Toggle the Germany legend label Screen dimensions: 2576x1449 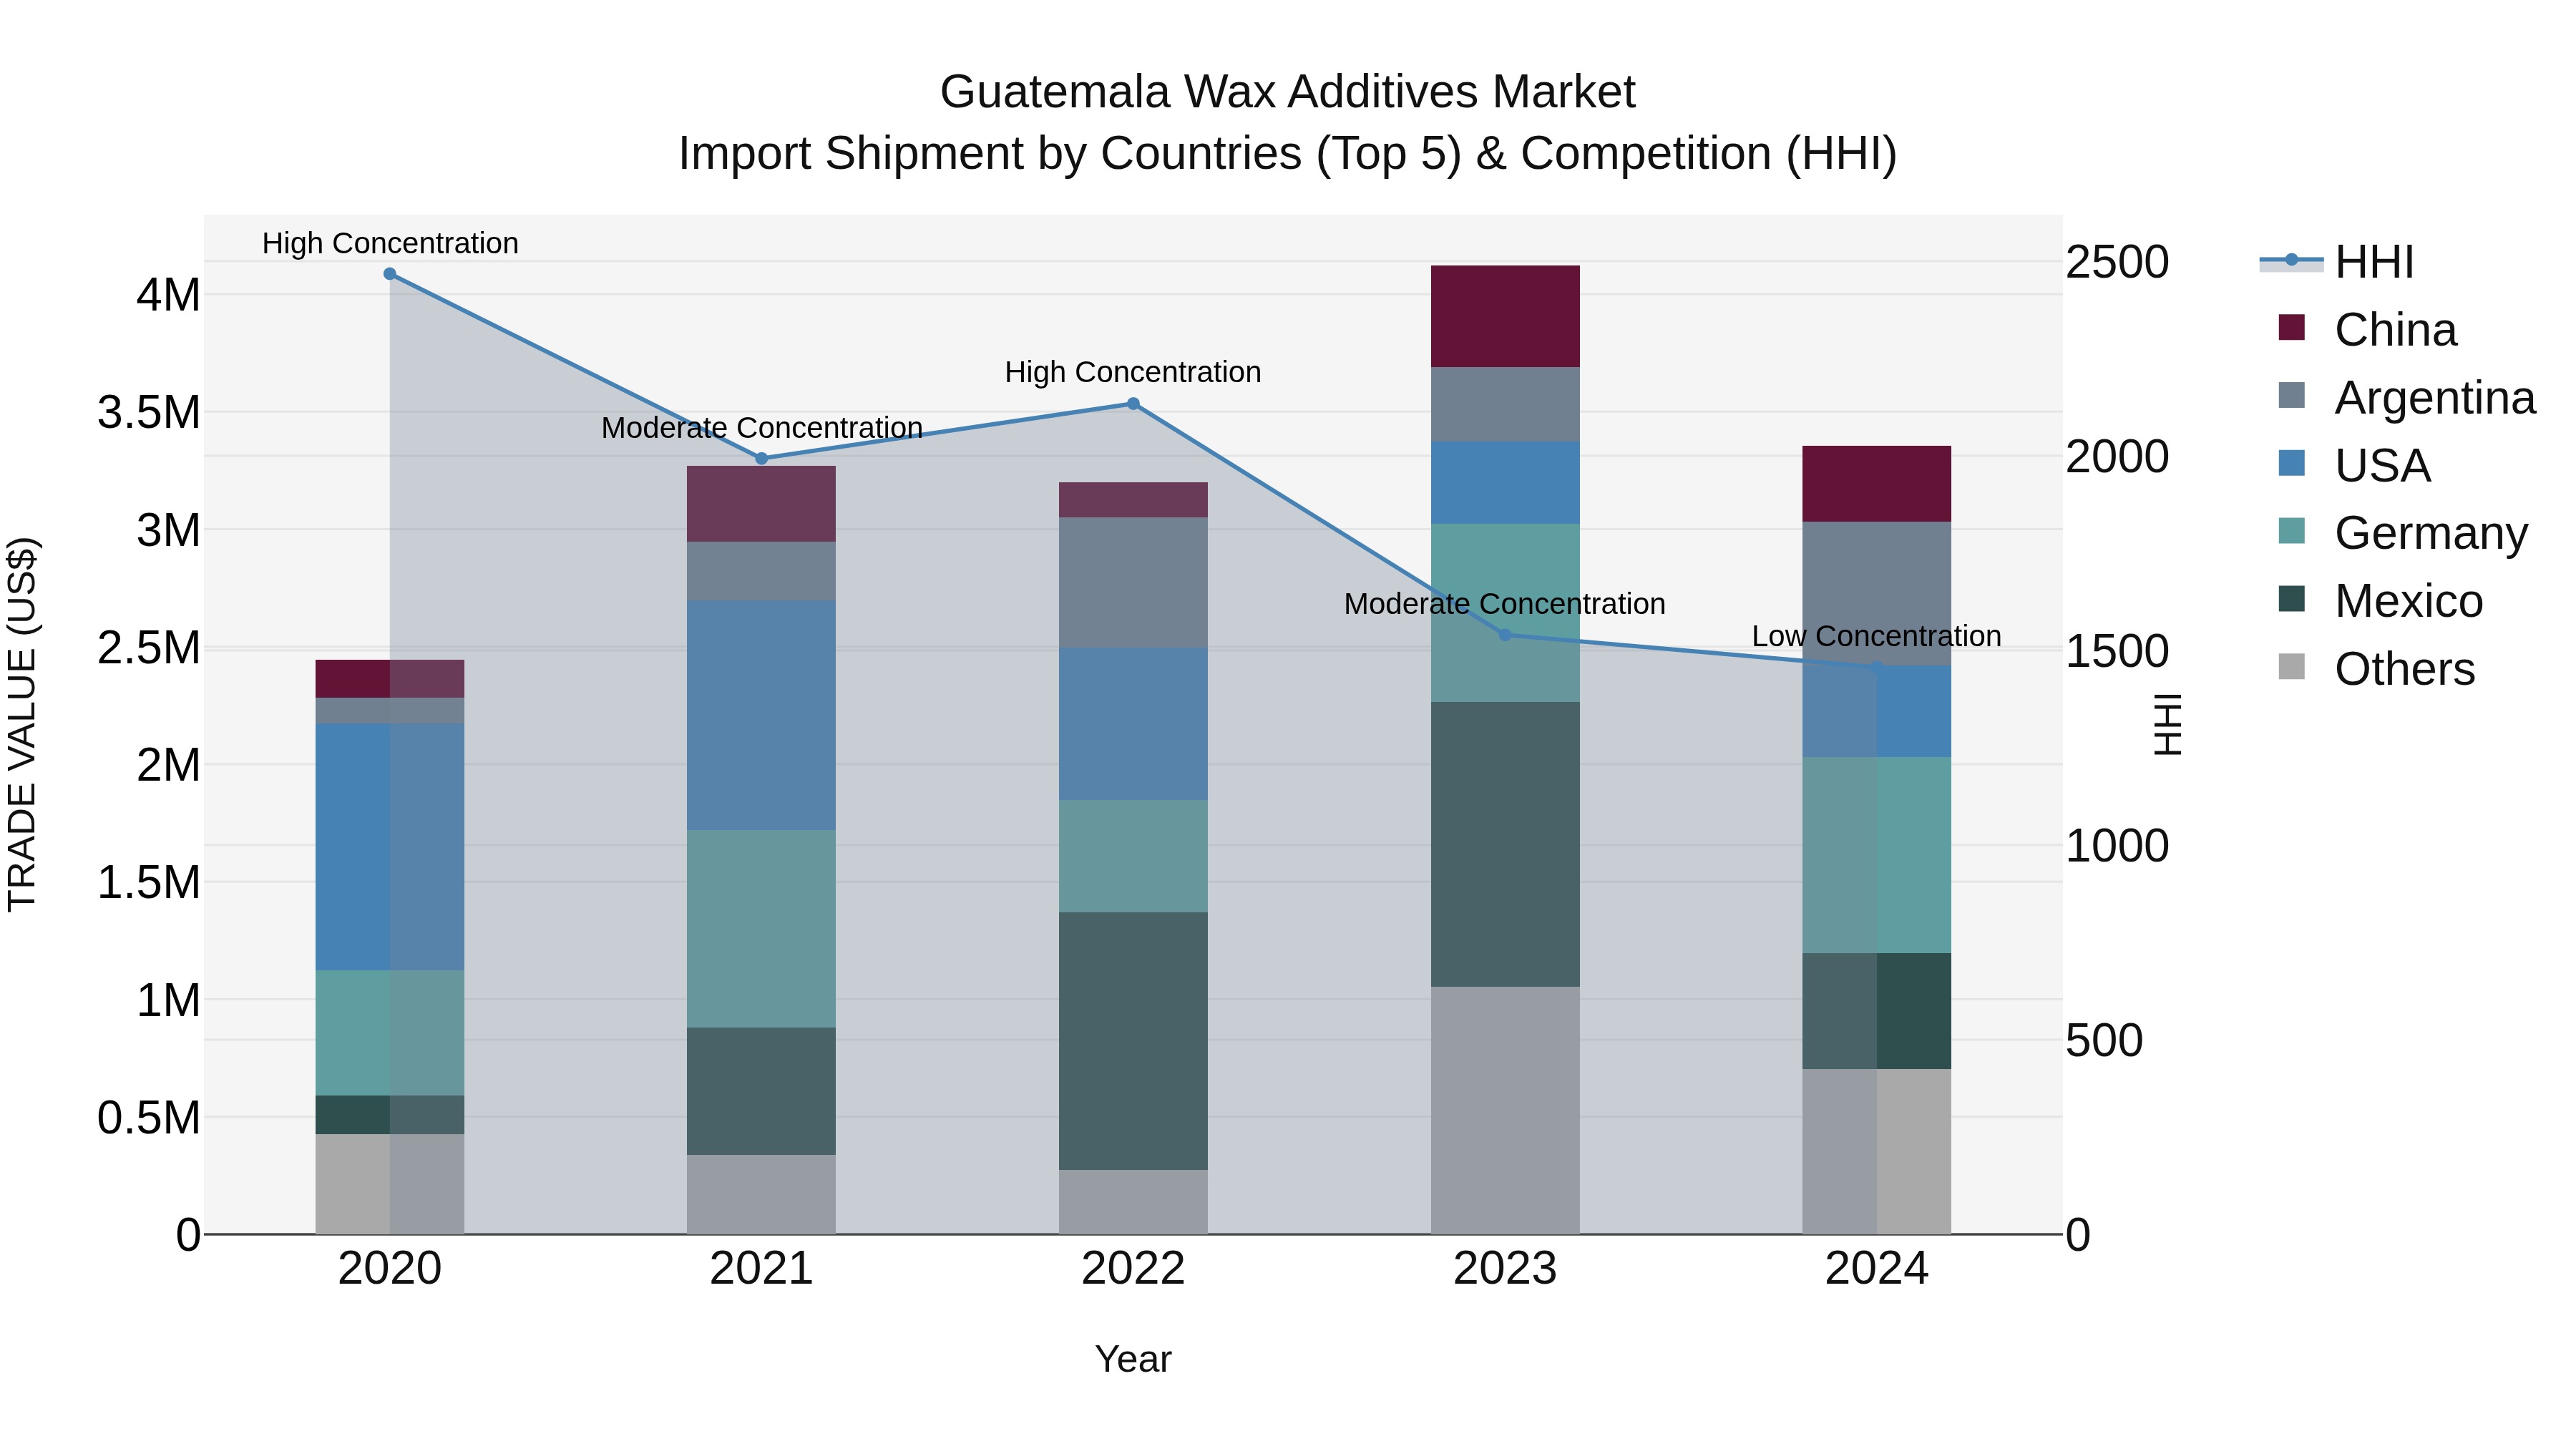point(2431,533)
